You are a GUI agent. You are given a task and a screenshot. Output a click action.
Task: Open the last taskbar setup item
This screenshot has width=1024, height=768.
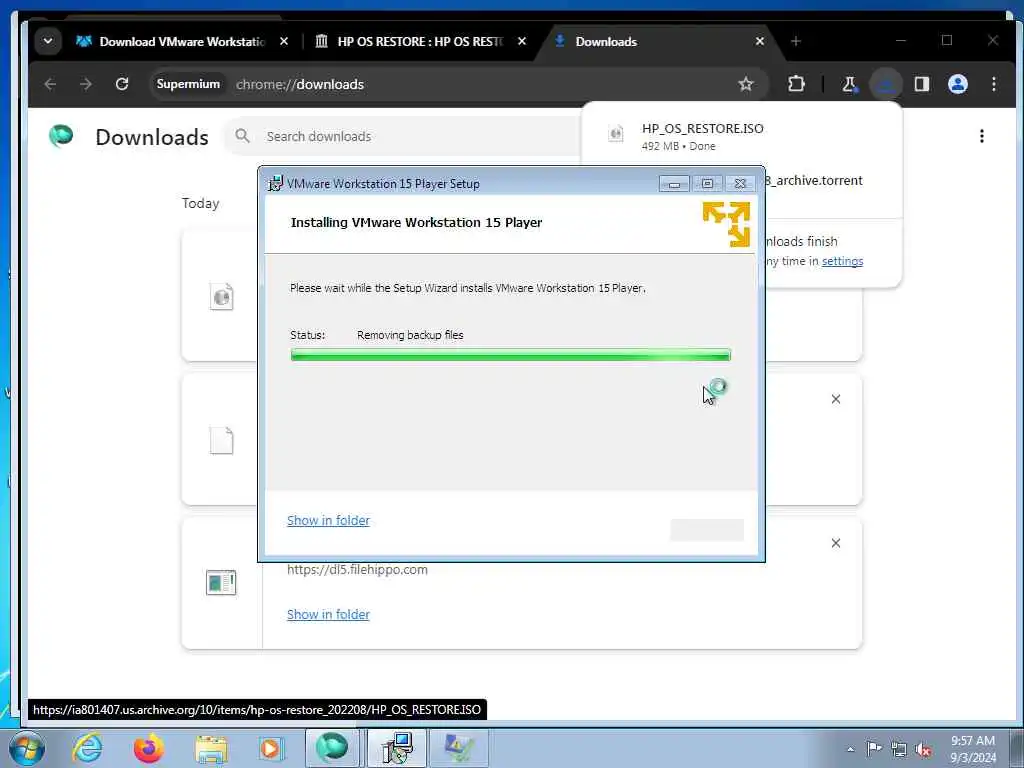pos(459,748)
